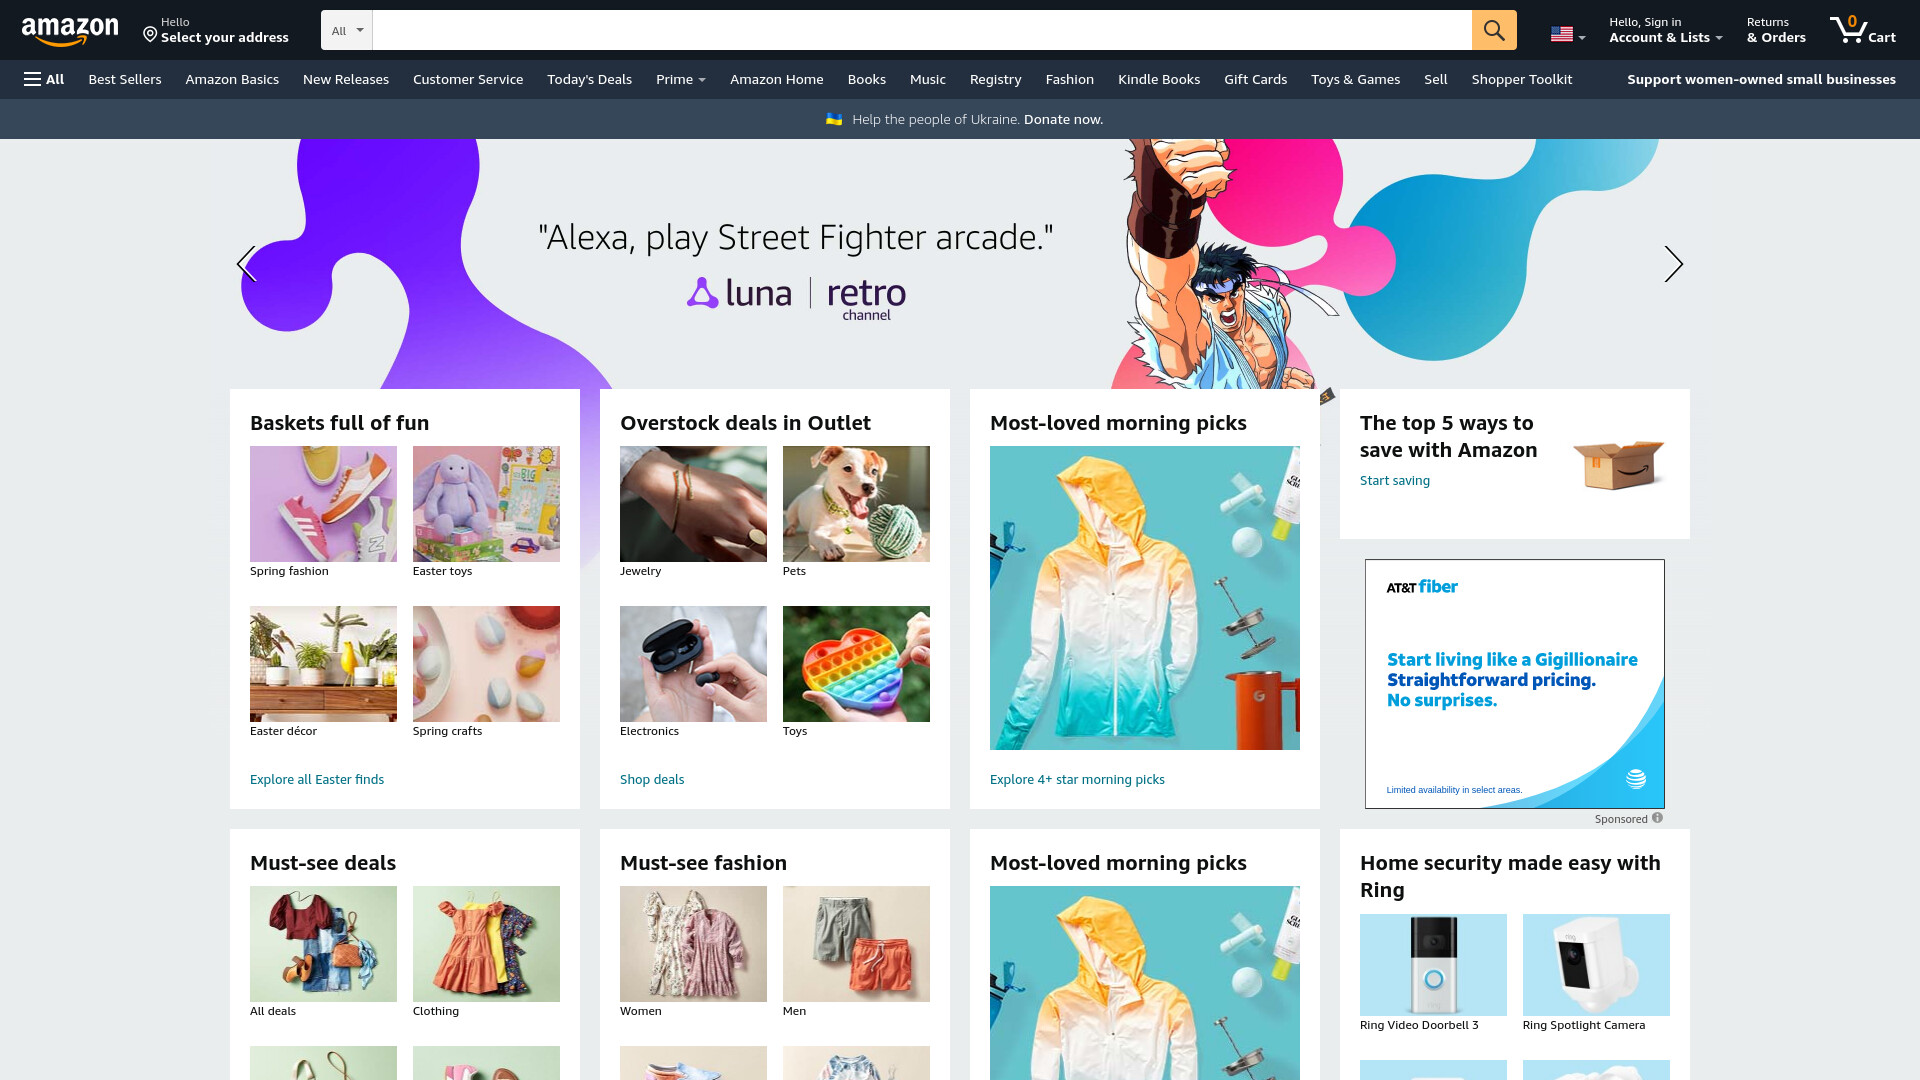Open Electronics outlet thumbnail
The height and width of the screenshot is (1080, 1920).
tap(693, 664)
